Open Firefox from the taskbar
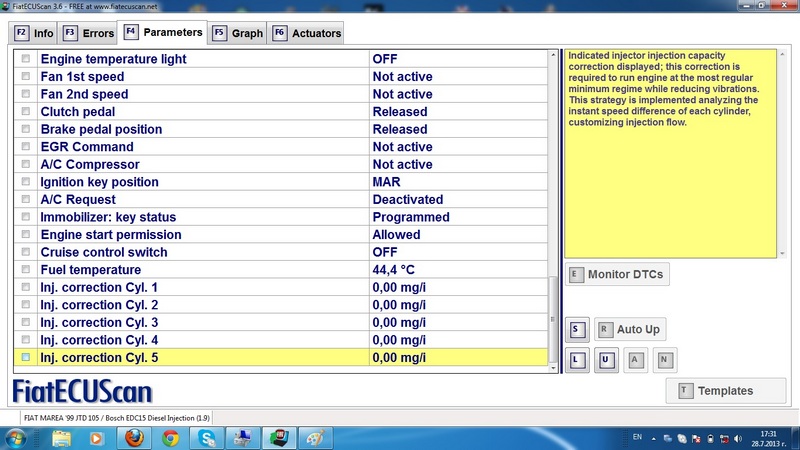The height and width of the screenshot is (450, 800). [x=133, y=438]
